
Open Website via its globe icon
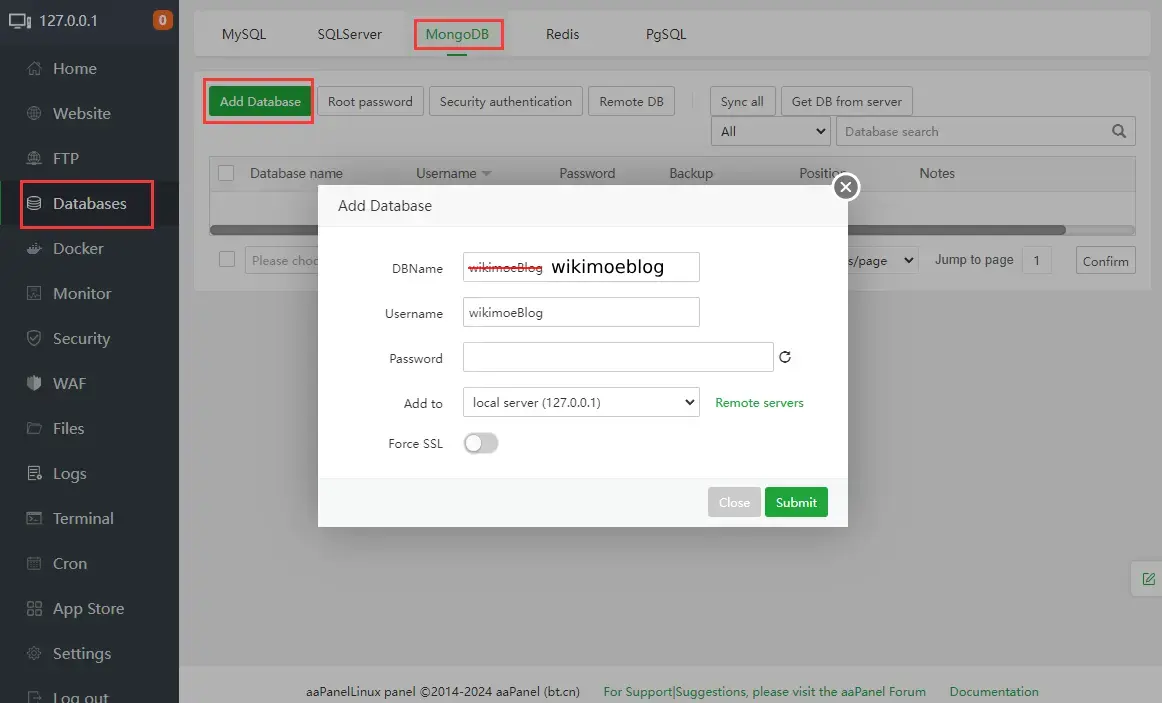(x=35, y=114)
